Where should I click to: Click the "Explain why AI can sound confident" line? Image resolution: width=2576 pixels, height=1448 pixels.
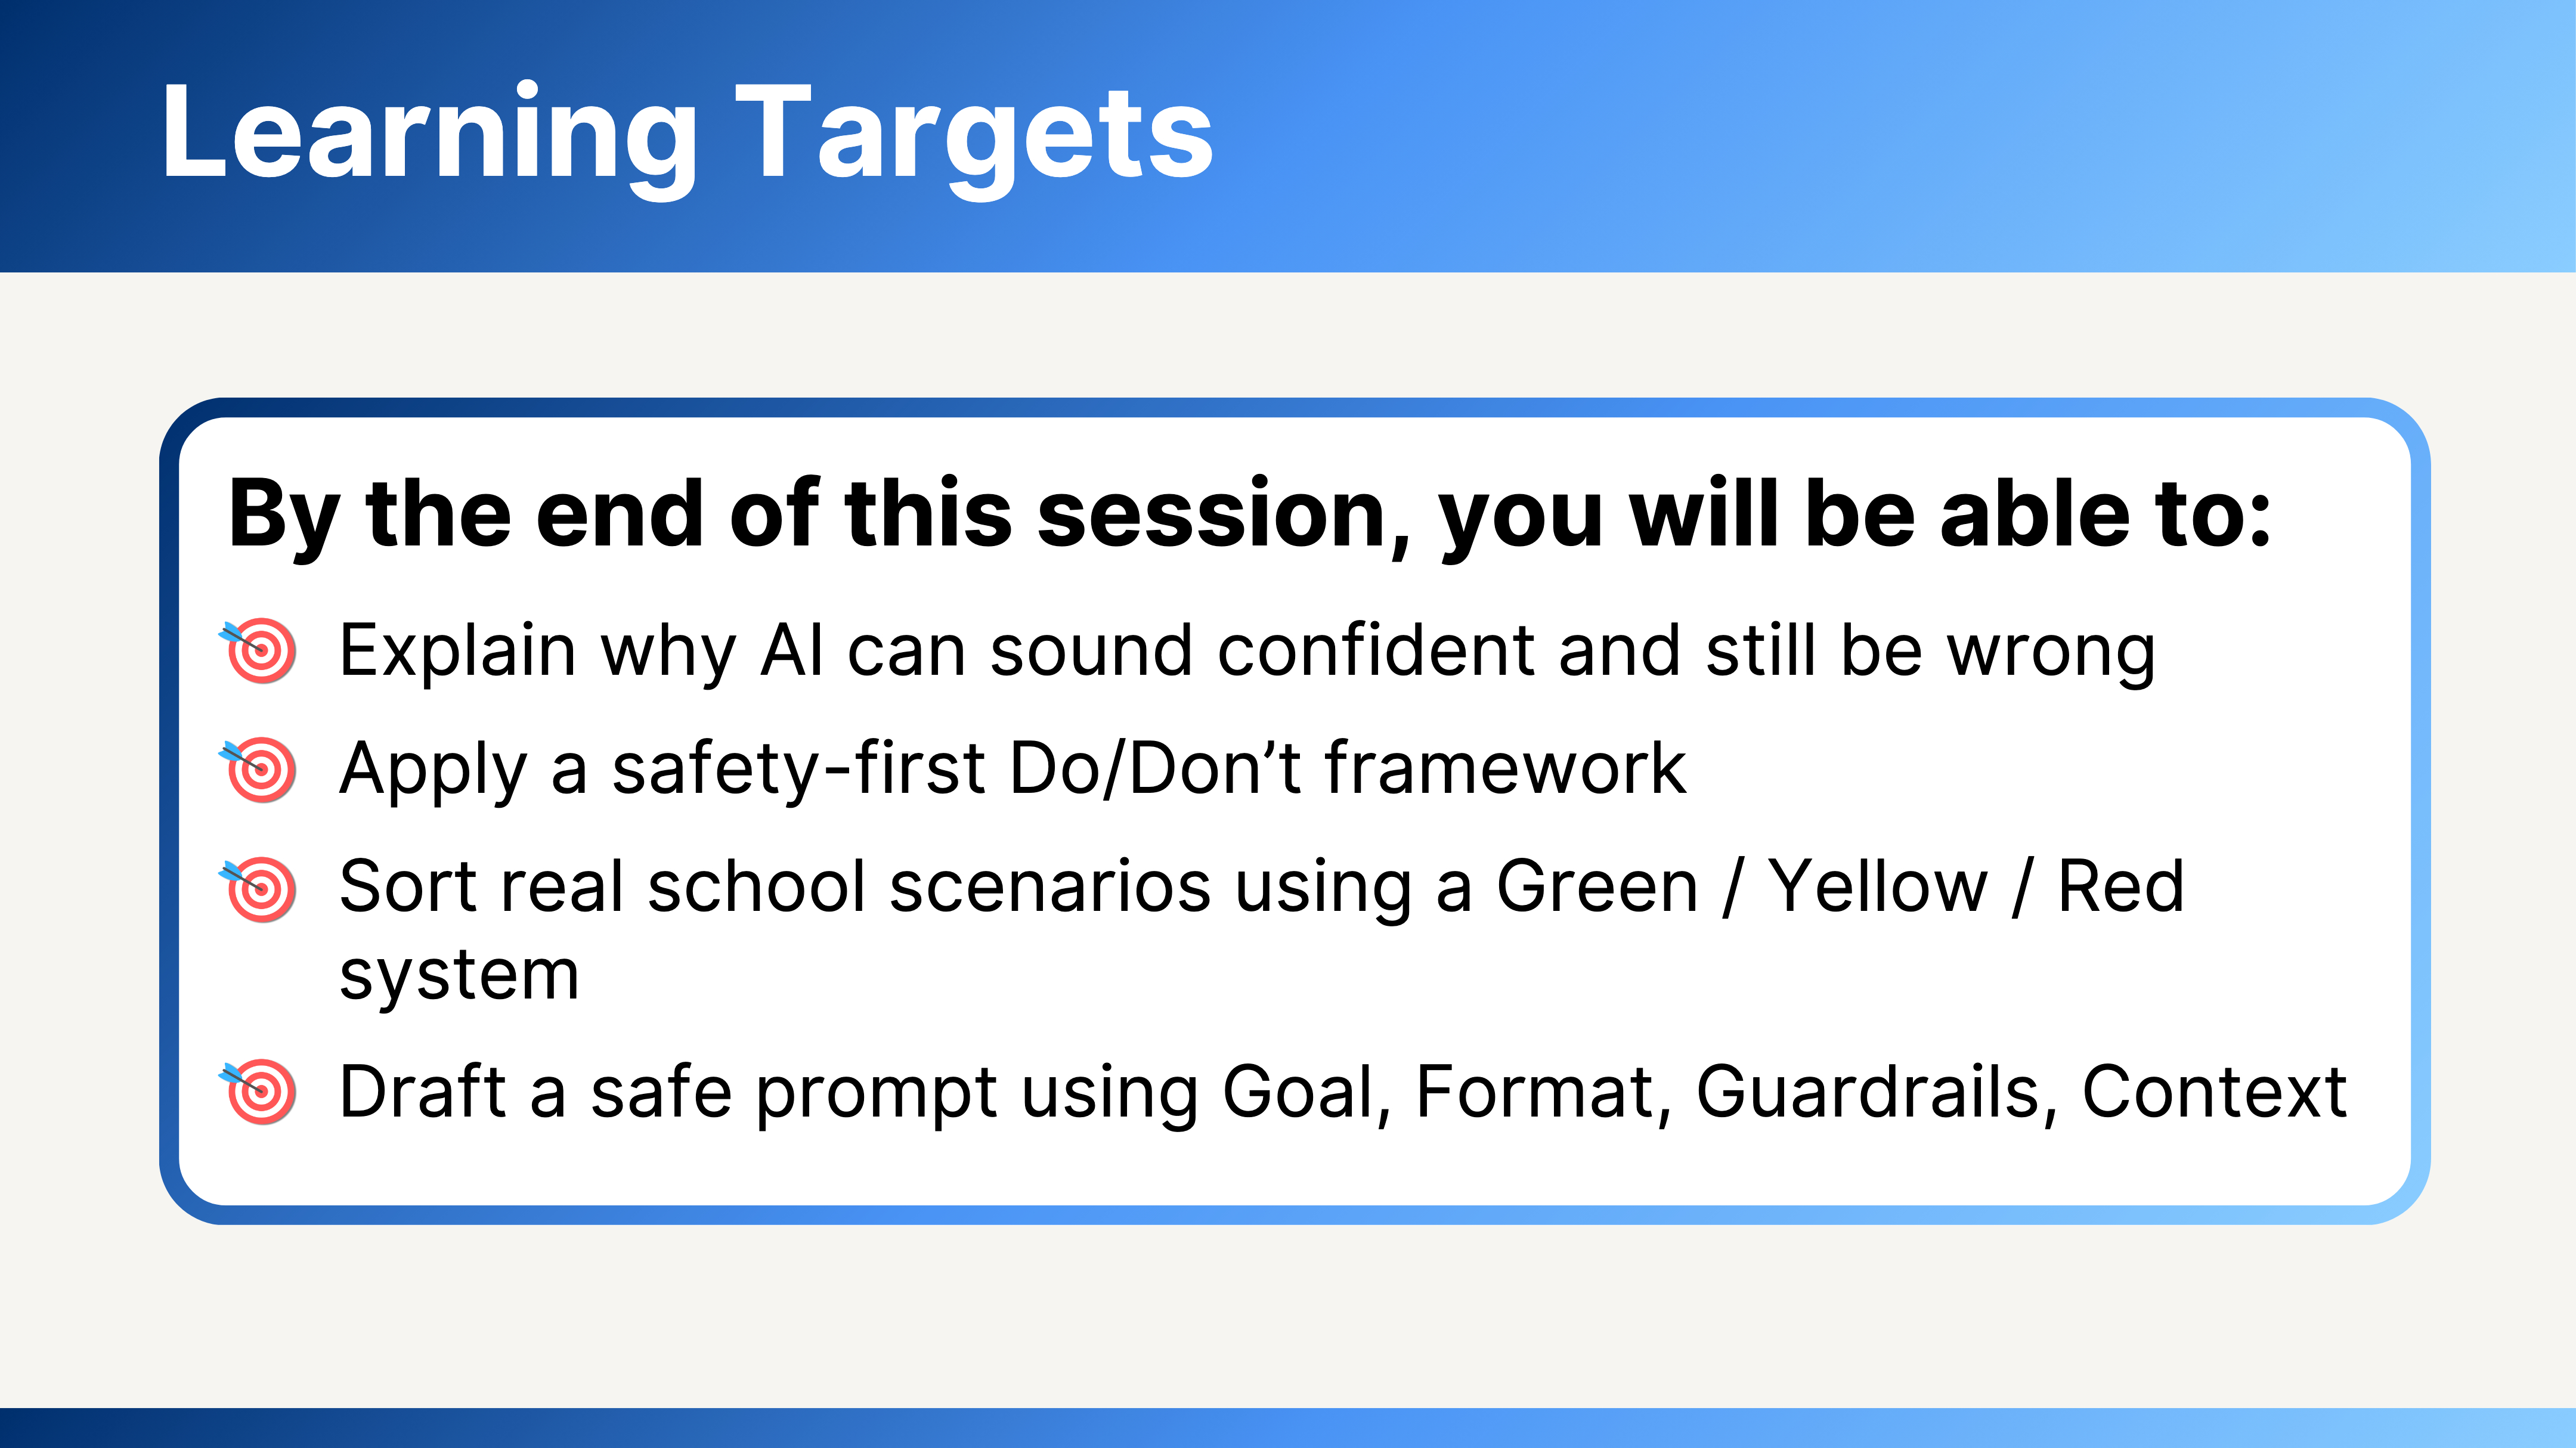[1246, 651]
